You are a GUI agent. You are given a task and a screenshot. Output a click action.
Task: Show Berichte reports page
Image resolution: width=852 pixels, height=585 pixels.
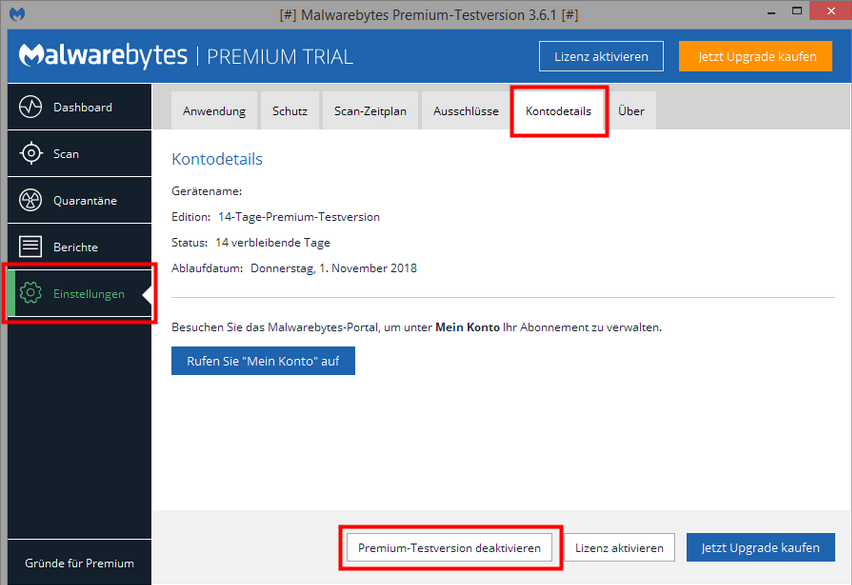pyautogui.click(x=79, y=247)
